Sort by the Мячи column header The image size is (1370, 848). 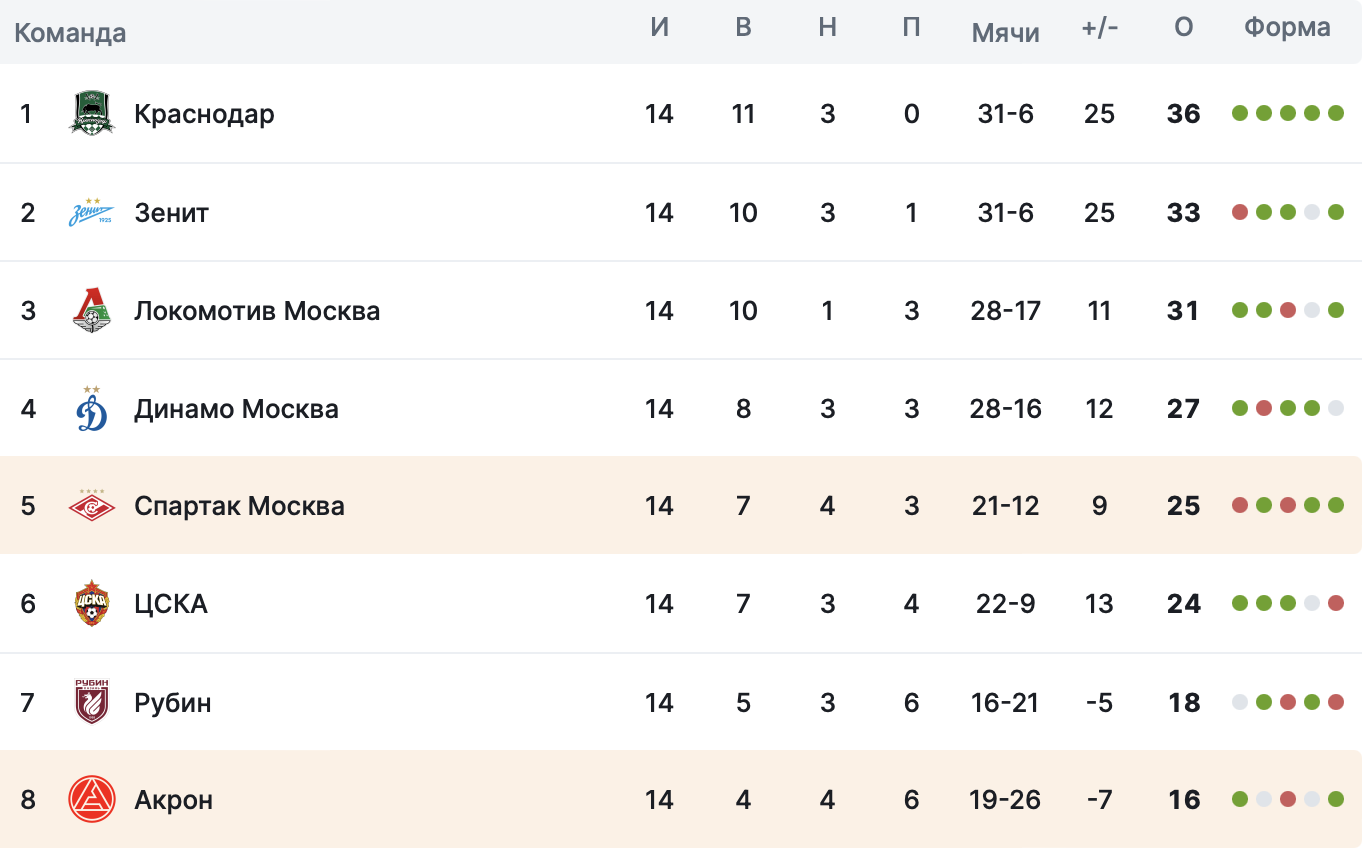click(x=1005, y=32)
